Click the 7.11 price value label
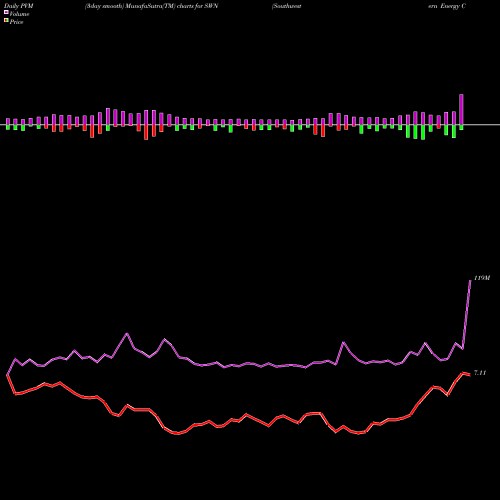 tap(480, 373)
